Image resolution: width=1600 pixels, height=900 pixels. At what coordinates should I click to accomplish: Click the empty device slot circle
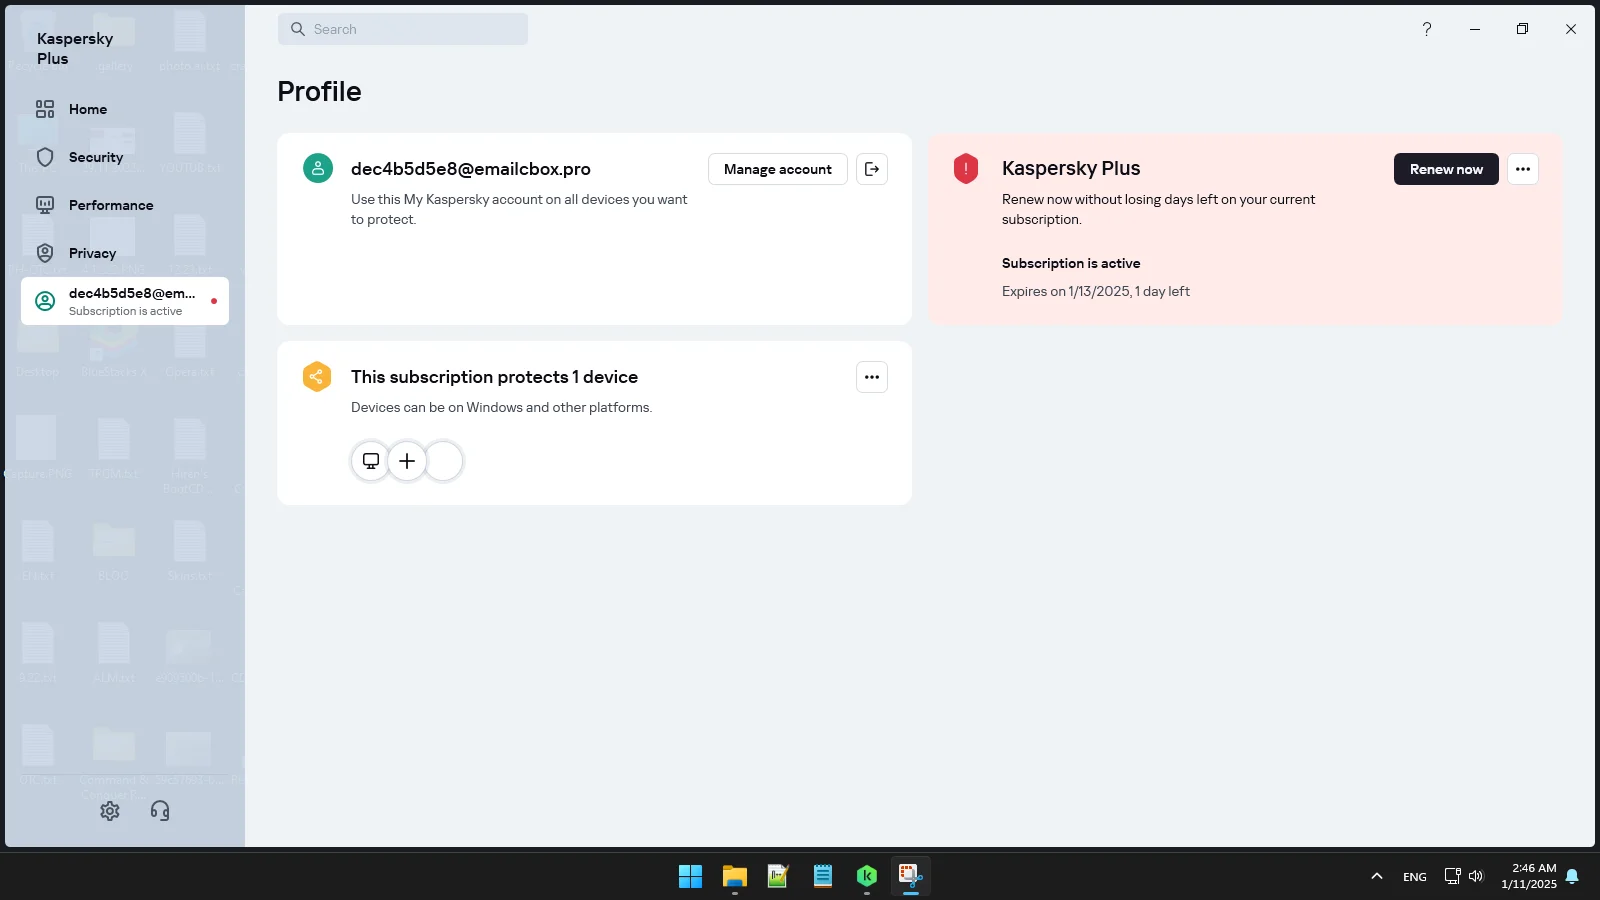444,461
